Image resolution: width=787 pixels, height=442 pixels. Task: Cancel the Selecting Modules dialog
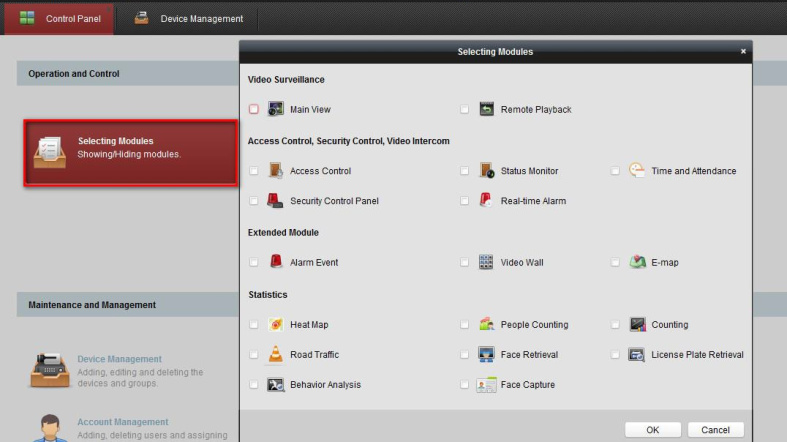[x=715, y=430]
